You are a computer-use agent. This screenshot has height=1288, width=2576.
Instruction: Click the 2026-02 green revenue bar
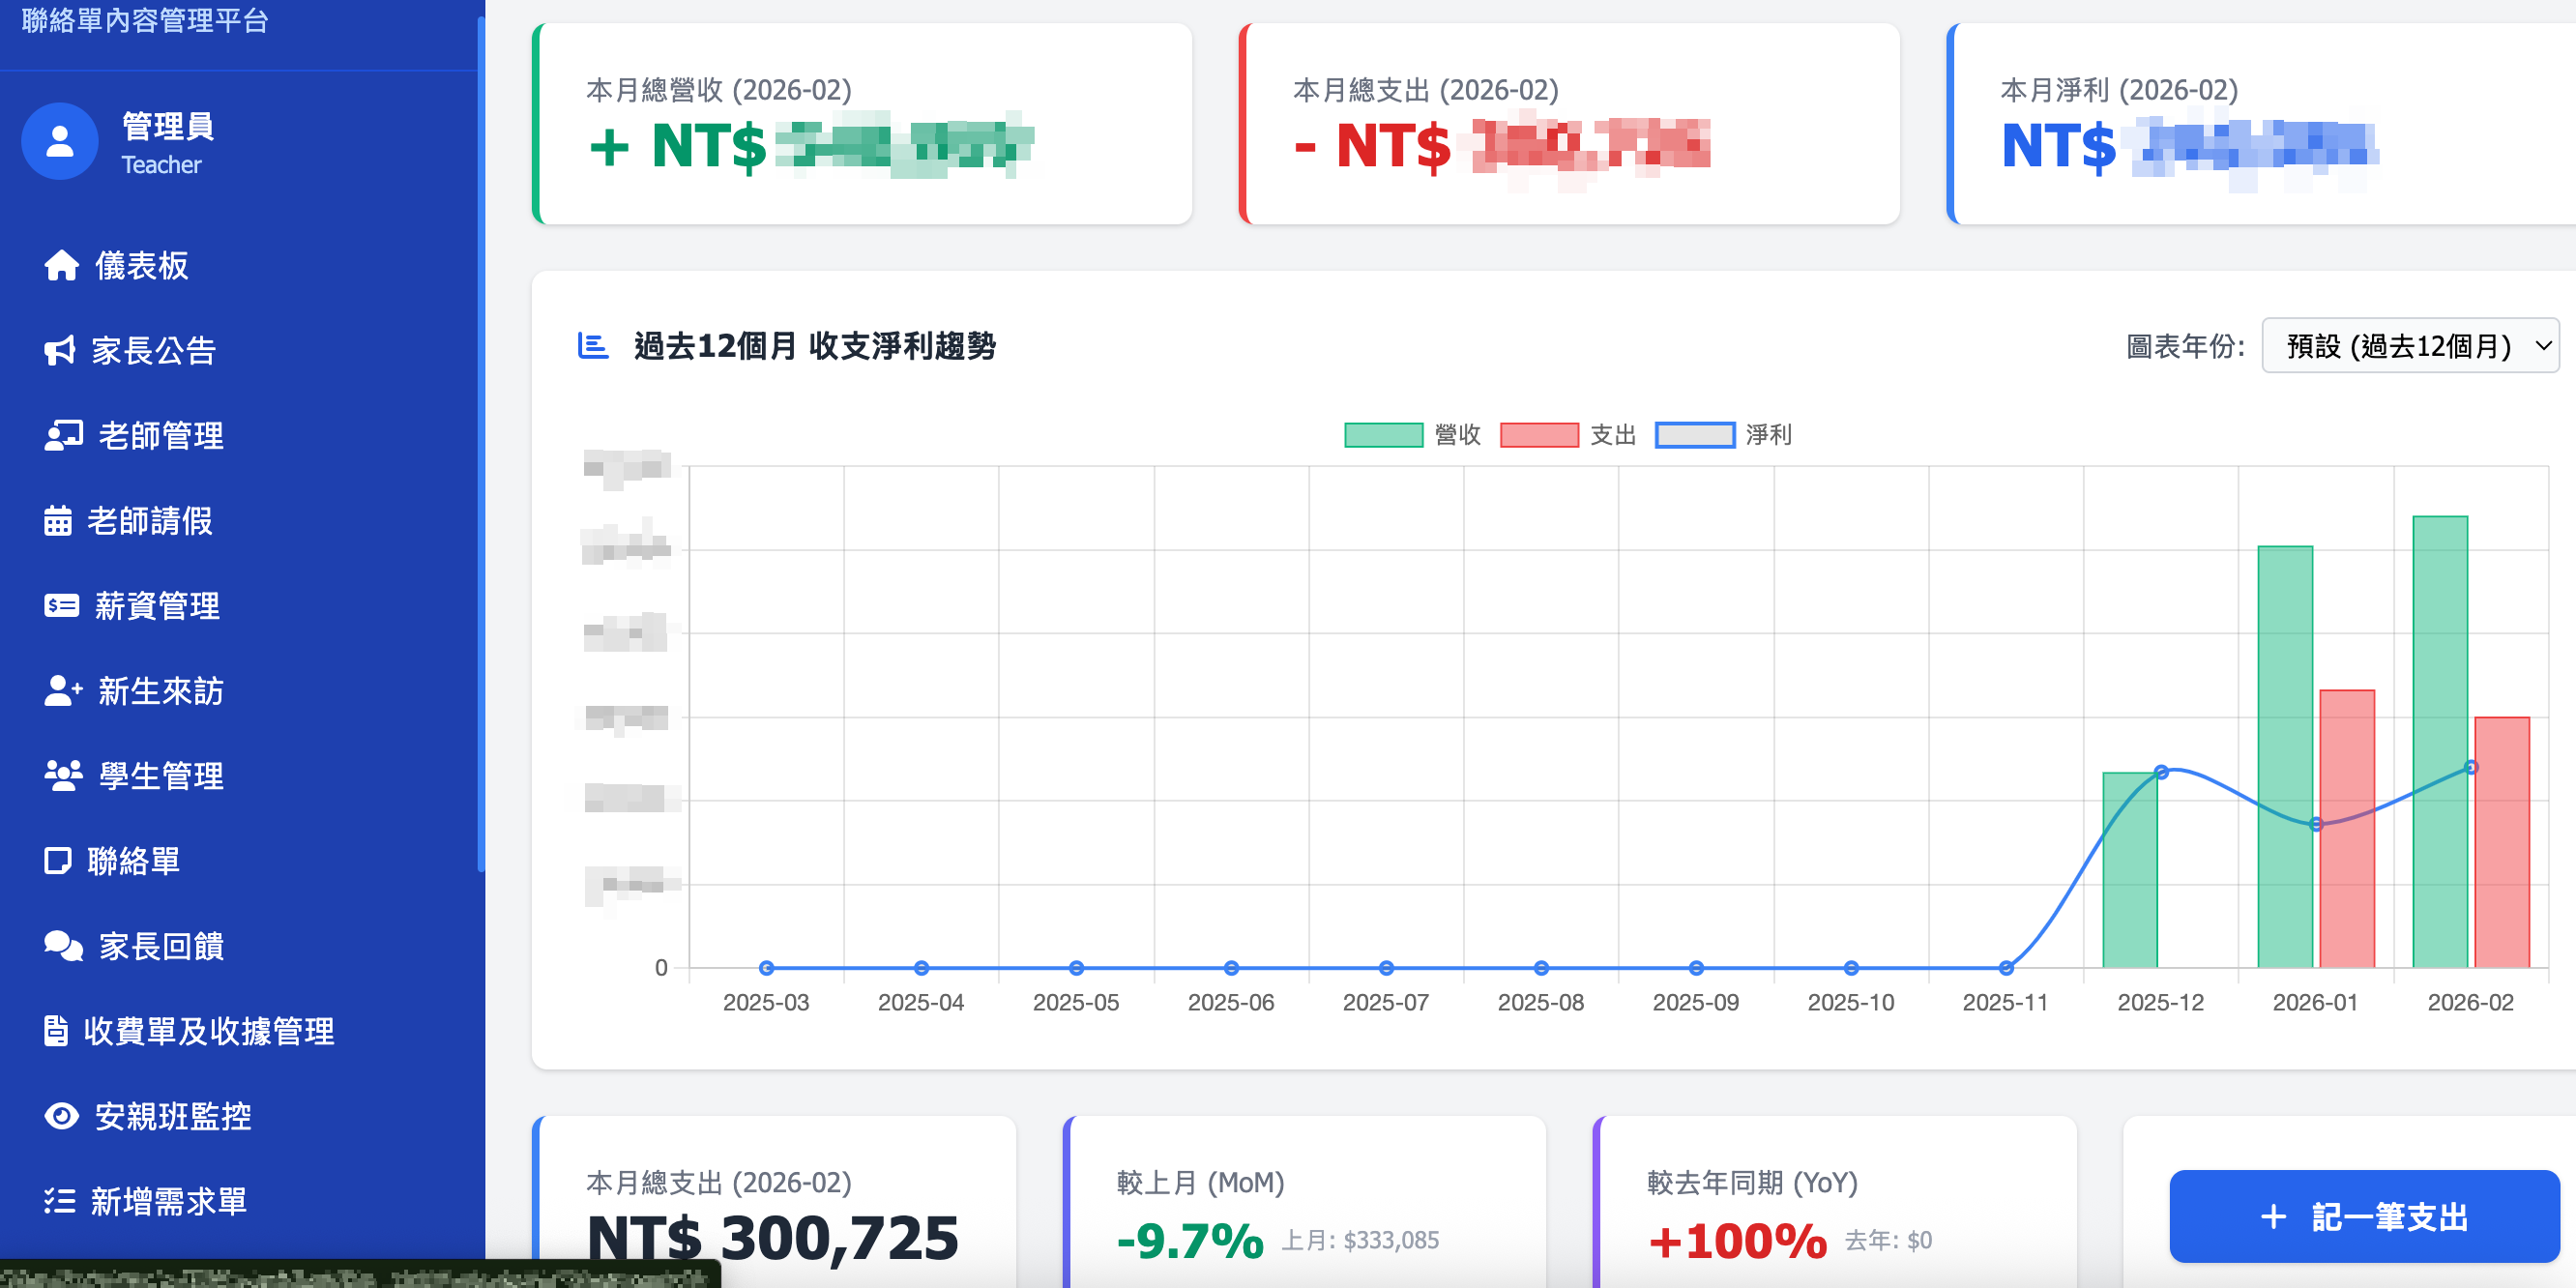pyautogui.click(x=2440, y=742)
